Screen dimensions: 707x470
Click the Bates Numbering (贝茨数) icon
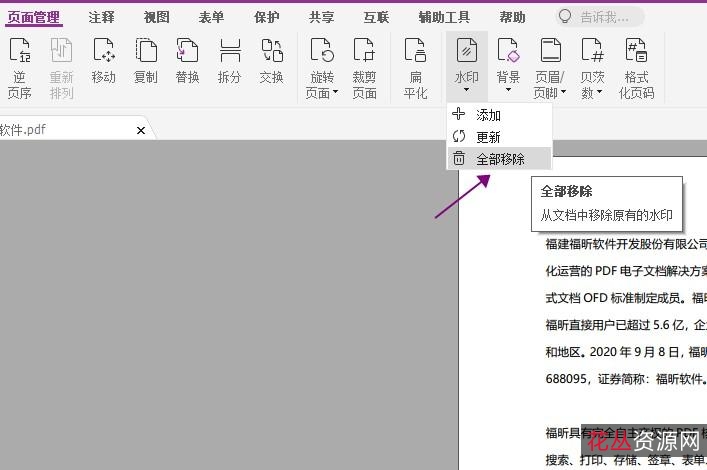592,50
